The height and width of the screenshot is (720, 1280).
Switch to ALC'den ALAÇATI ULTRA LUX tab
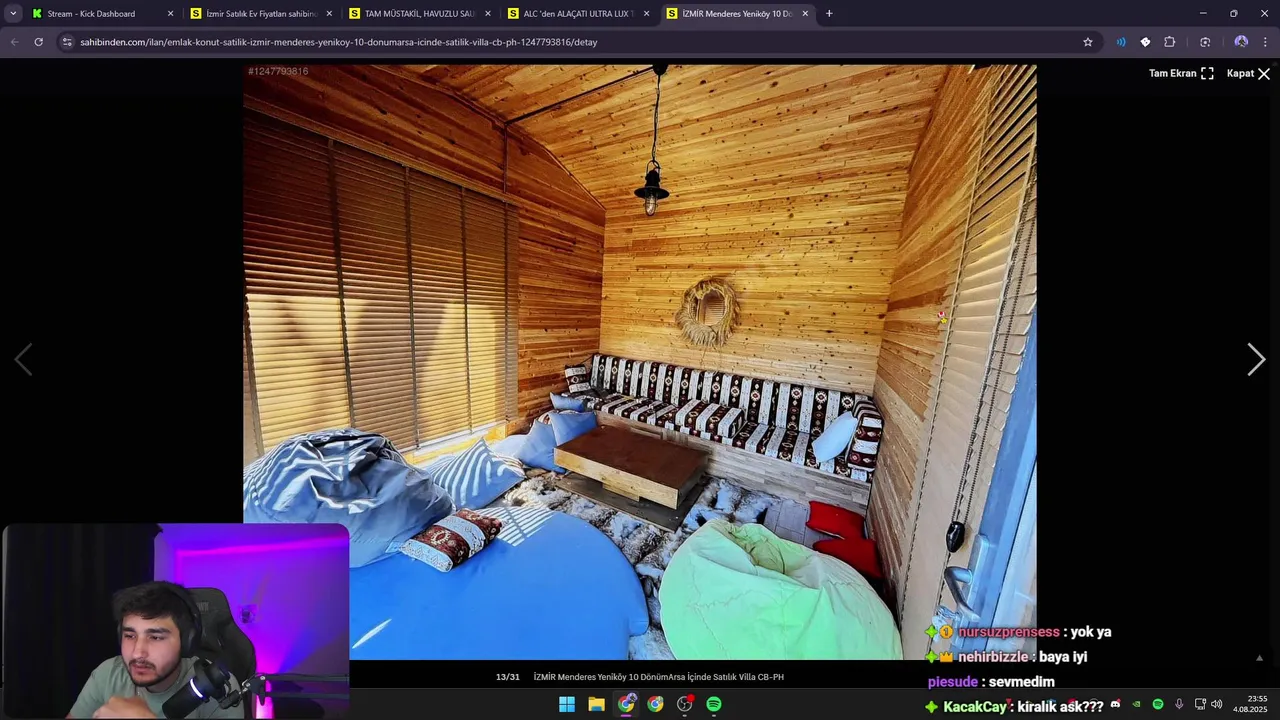click(578, 14)
